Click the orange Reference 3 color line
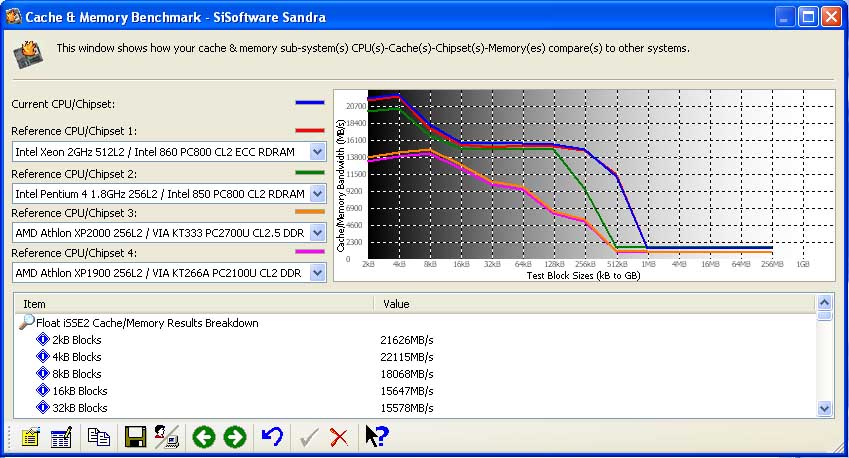Image resolution: width=849 pixels, height=458 pixels. pos(310,212)
